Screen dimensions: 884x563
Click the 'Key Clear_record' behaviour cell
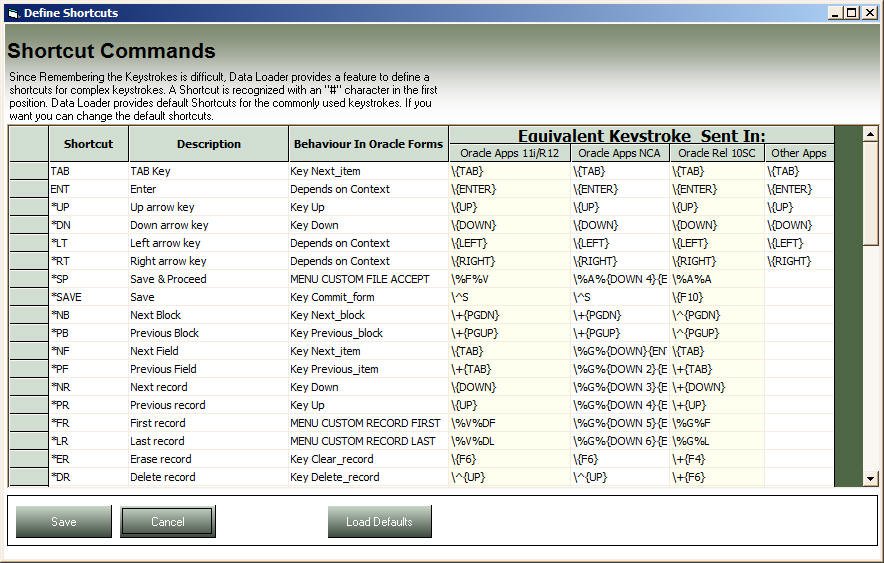click(x=369, y=460)
